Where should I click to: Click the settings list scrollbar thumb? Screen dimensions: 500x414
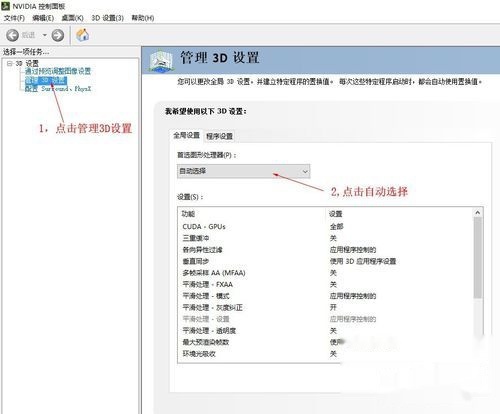coord(478,258)
